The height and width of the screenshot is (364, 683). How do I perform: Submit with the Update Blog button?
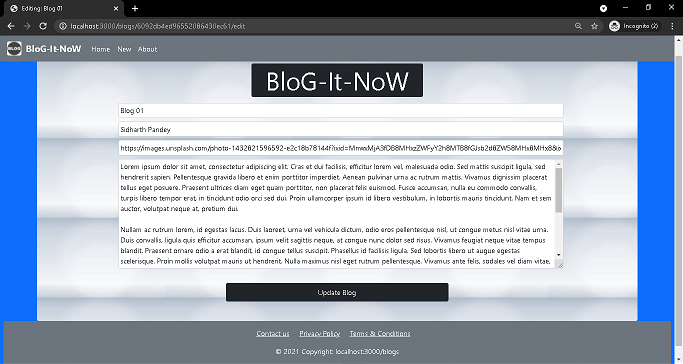(x=337, y=292)
